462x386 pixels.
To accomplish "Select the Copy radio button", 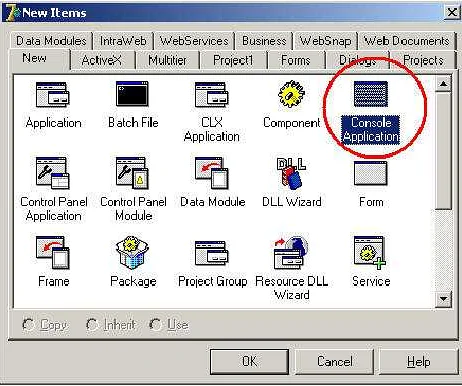I will tap(28, 324).
